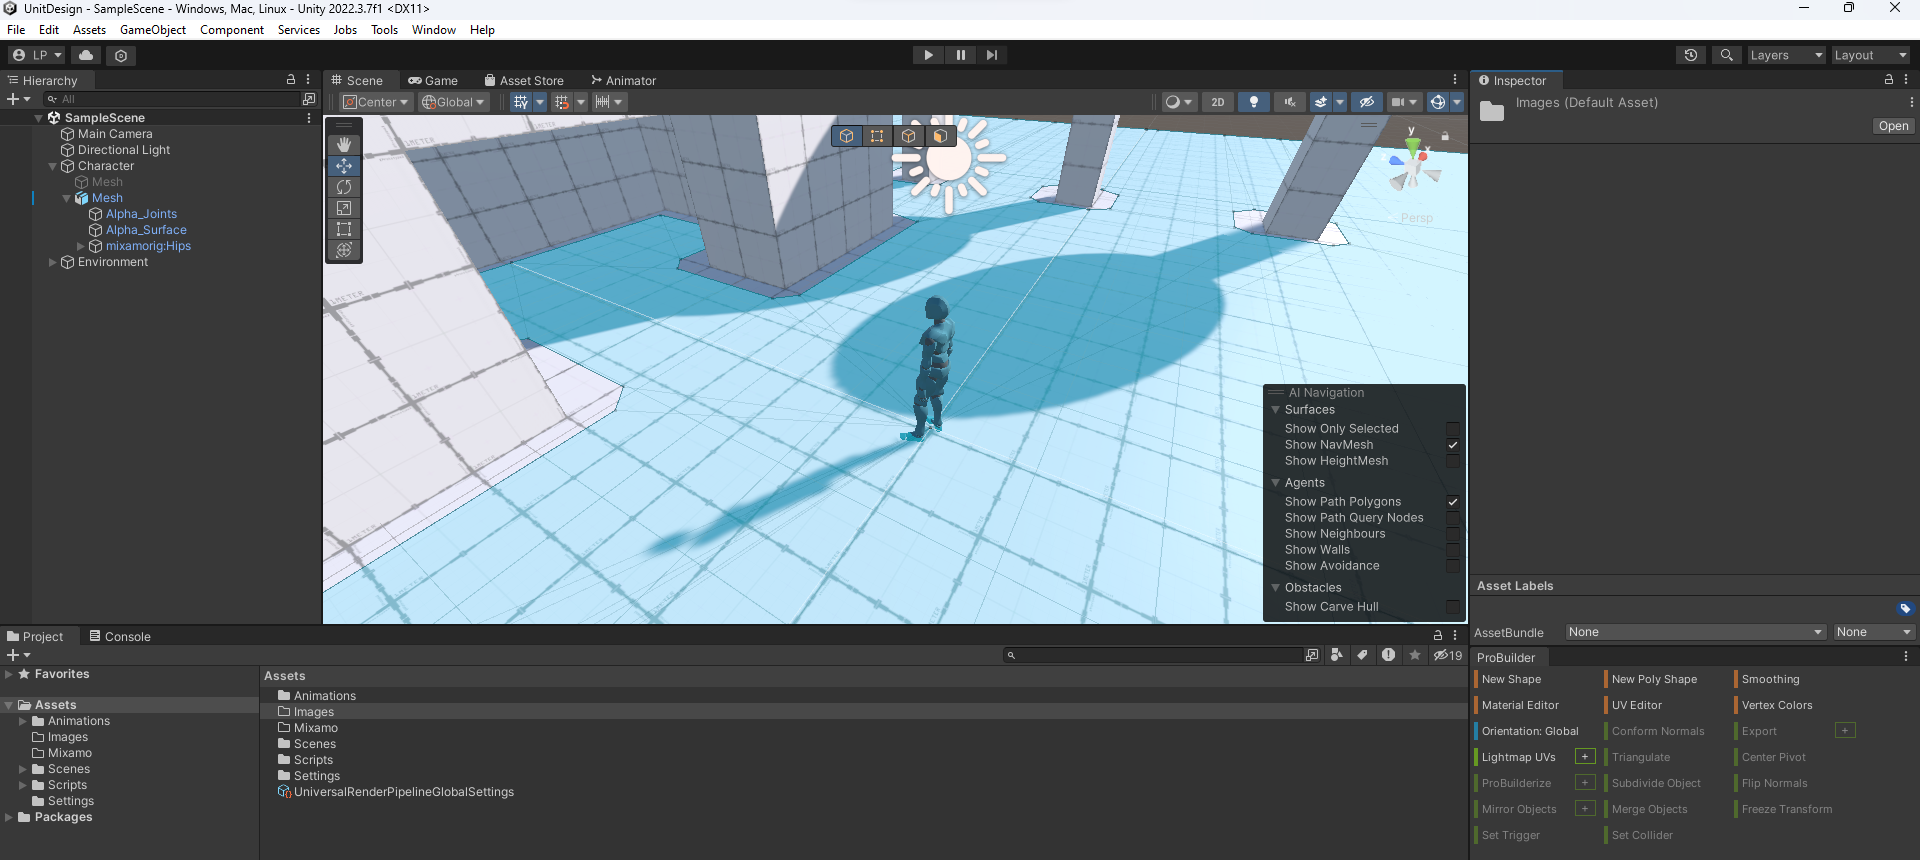Open the LP account dropdown
1920x860 pixels.
pos(37,55)
